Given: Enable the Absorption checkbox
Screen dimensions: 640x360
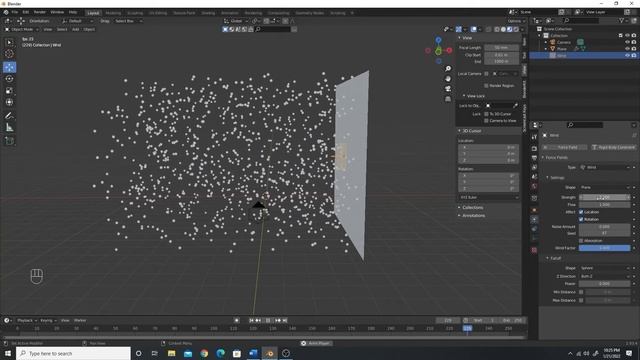Looking at the screenshot, I should coord(581,240).
